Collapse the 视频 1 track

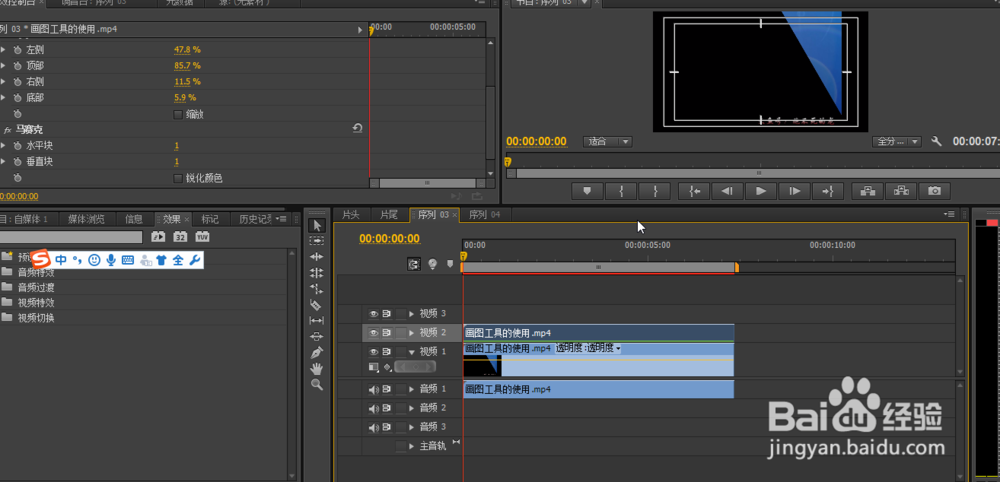pos(411,352)
